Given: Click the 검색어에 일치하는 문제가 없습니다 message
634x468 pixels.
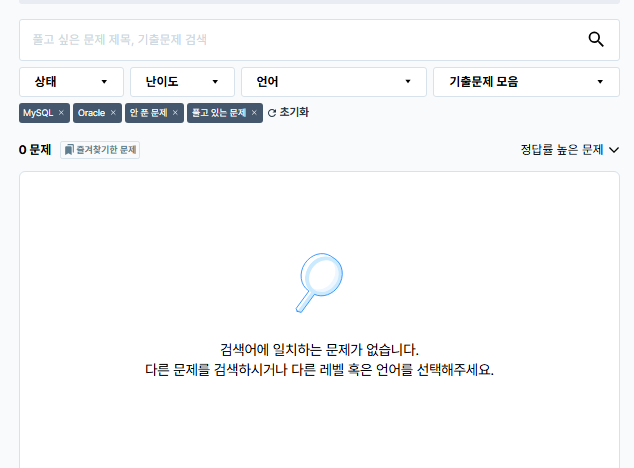Looking at the screenshot, I should point(319,349).
